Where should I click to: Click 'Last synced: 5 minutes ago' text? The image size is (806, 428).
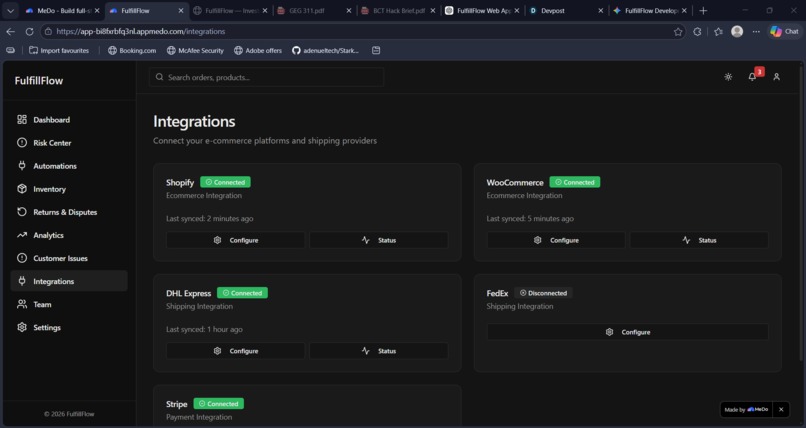point(530,218)
